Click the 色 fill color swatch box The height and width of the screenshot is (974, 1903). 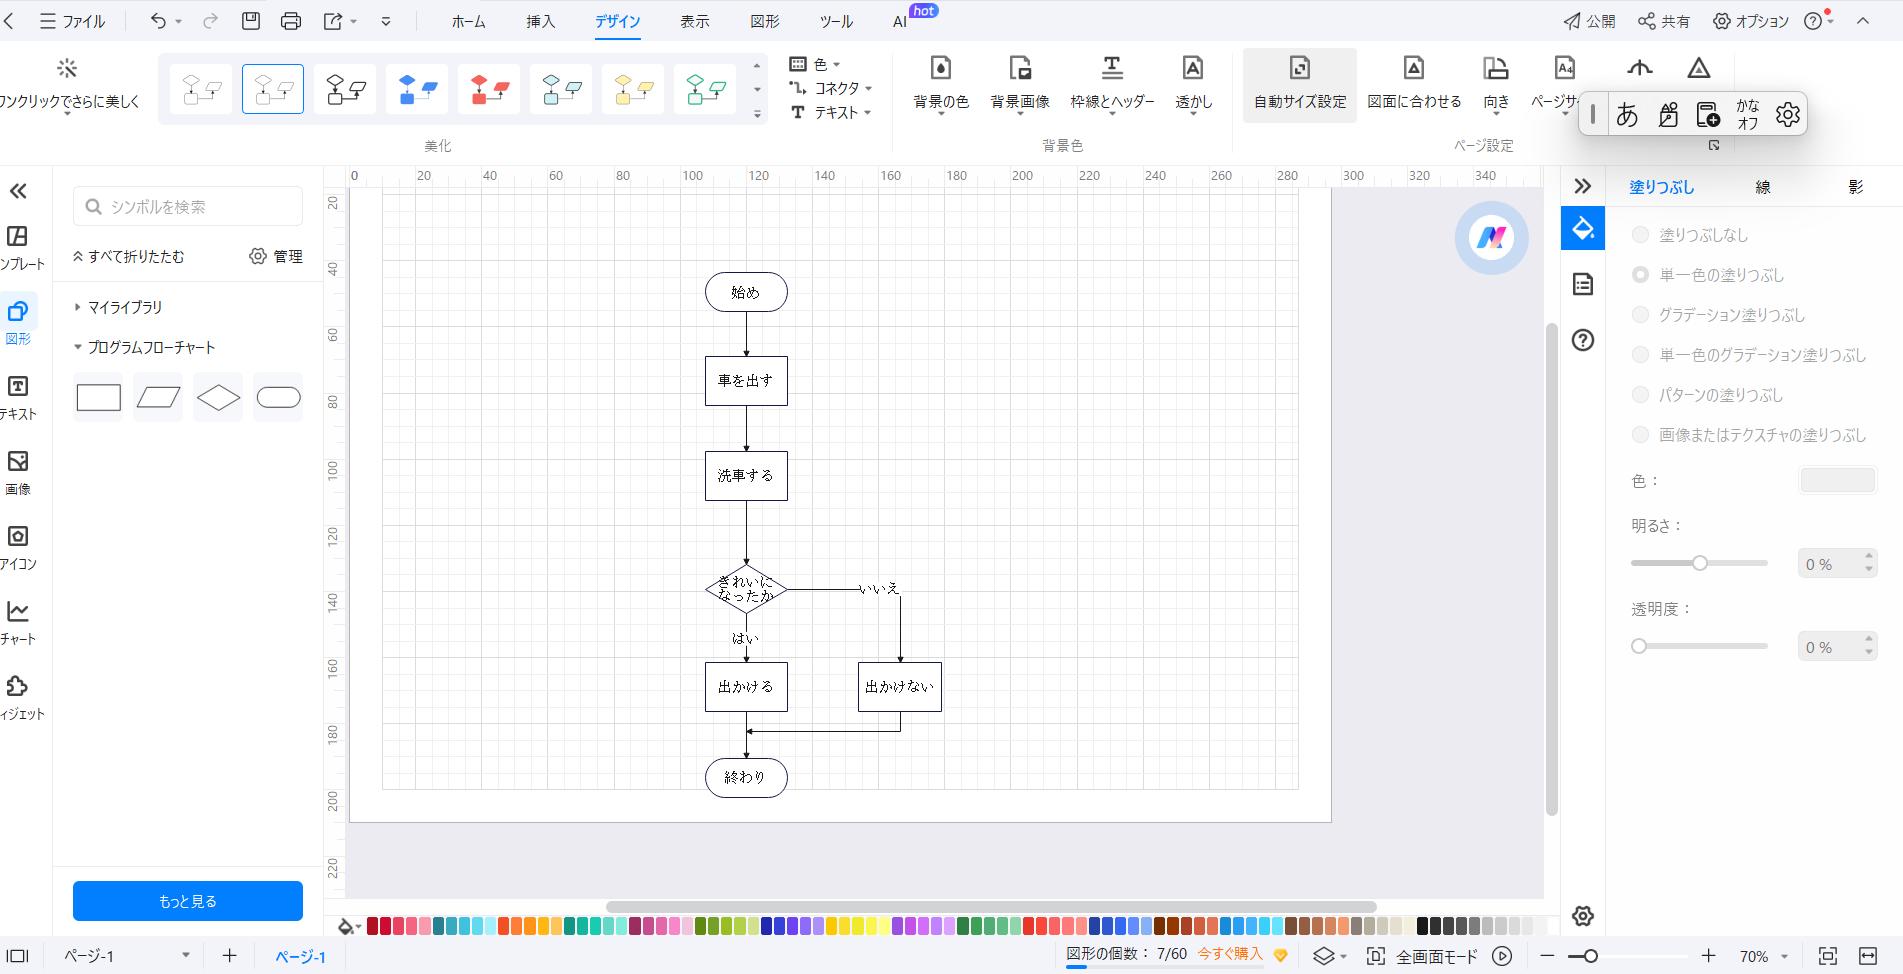(1838, 480)
